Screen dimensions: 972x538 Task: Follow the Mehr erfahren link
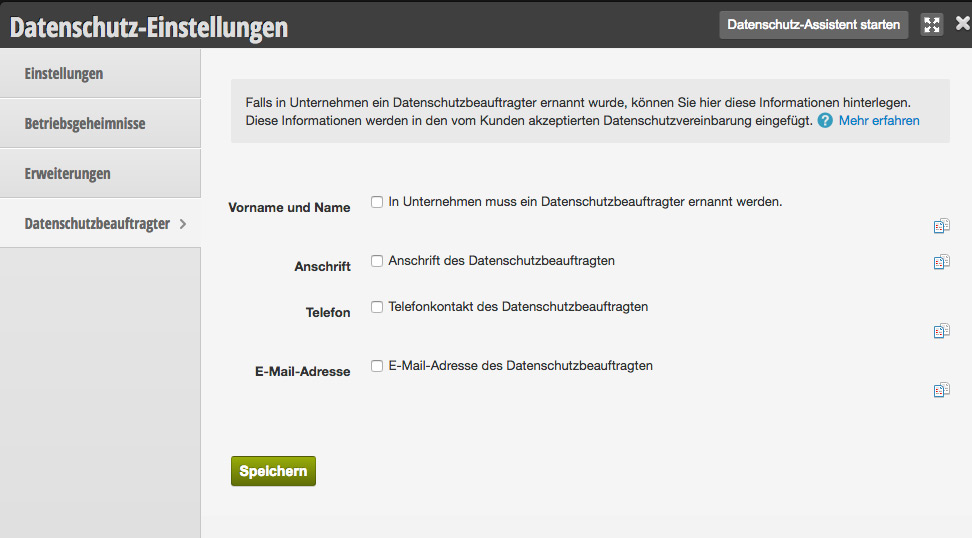click(879, 121)
